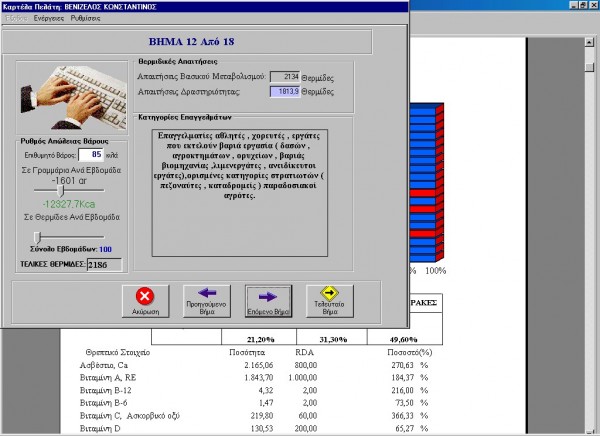Adjust the calories-per-week slider handle
The image size is (600, 436).
point(38,236)
